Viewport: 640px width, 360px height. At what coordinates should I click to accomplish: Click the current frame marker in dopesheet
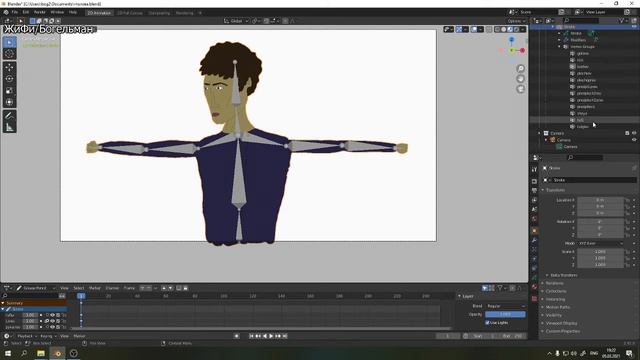(81, 296)
